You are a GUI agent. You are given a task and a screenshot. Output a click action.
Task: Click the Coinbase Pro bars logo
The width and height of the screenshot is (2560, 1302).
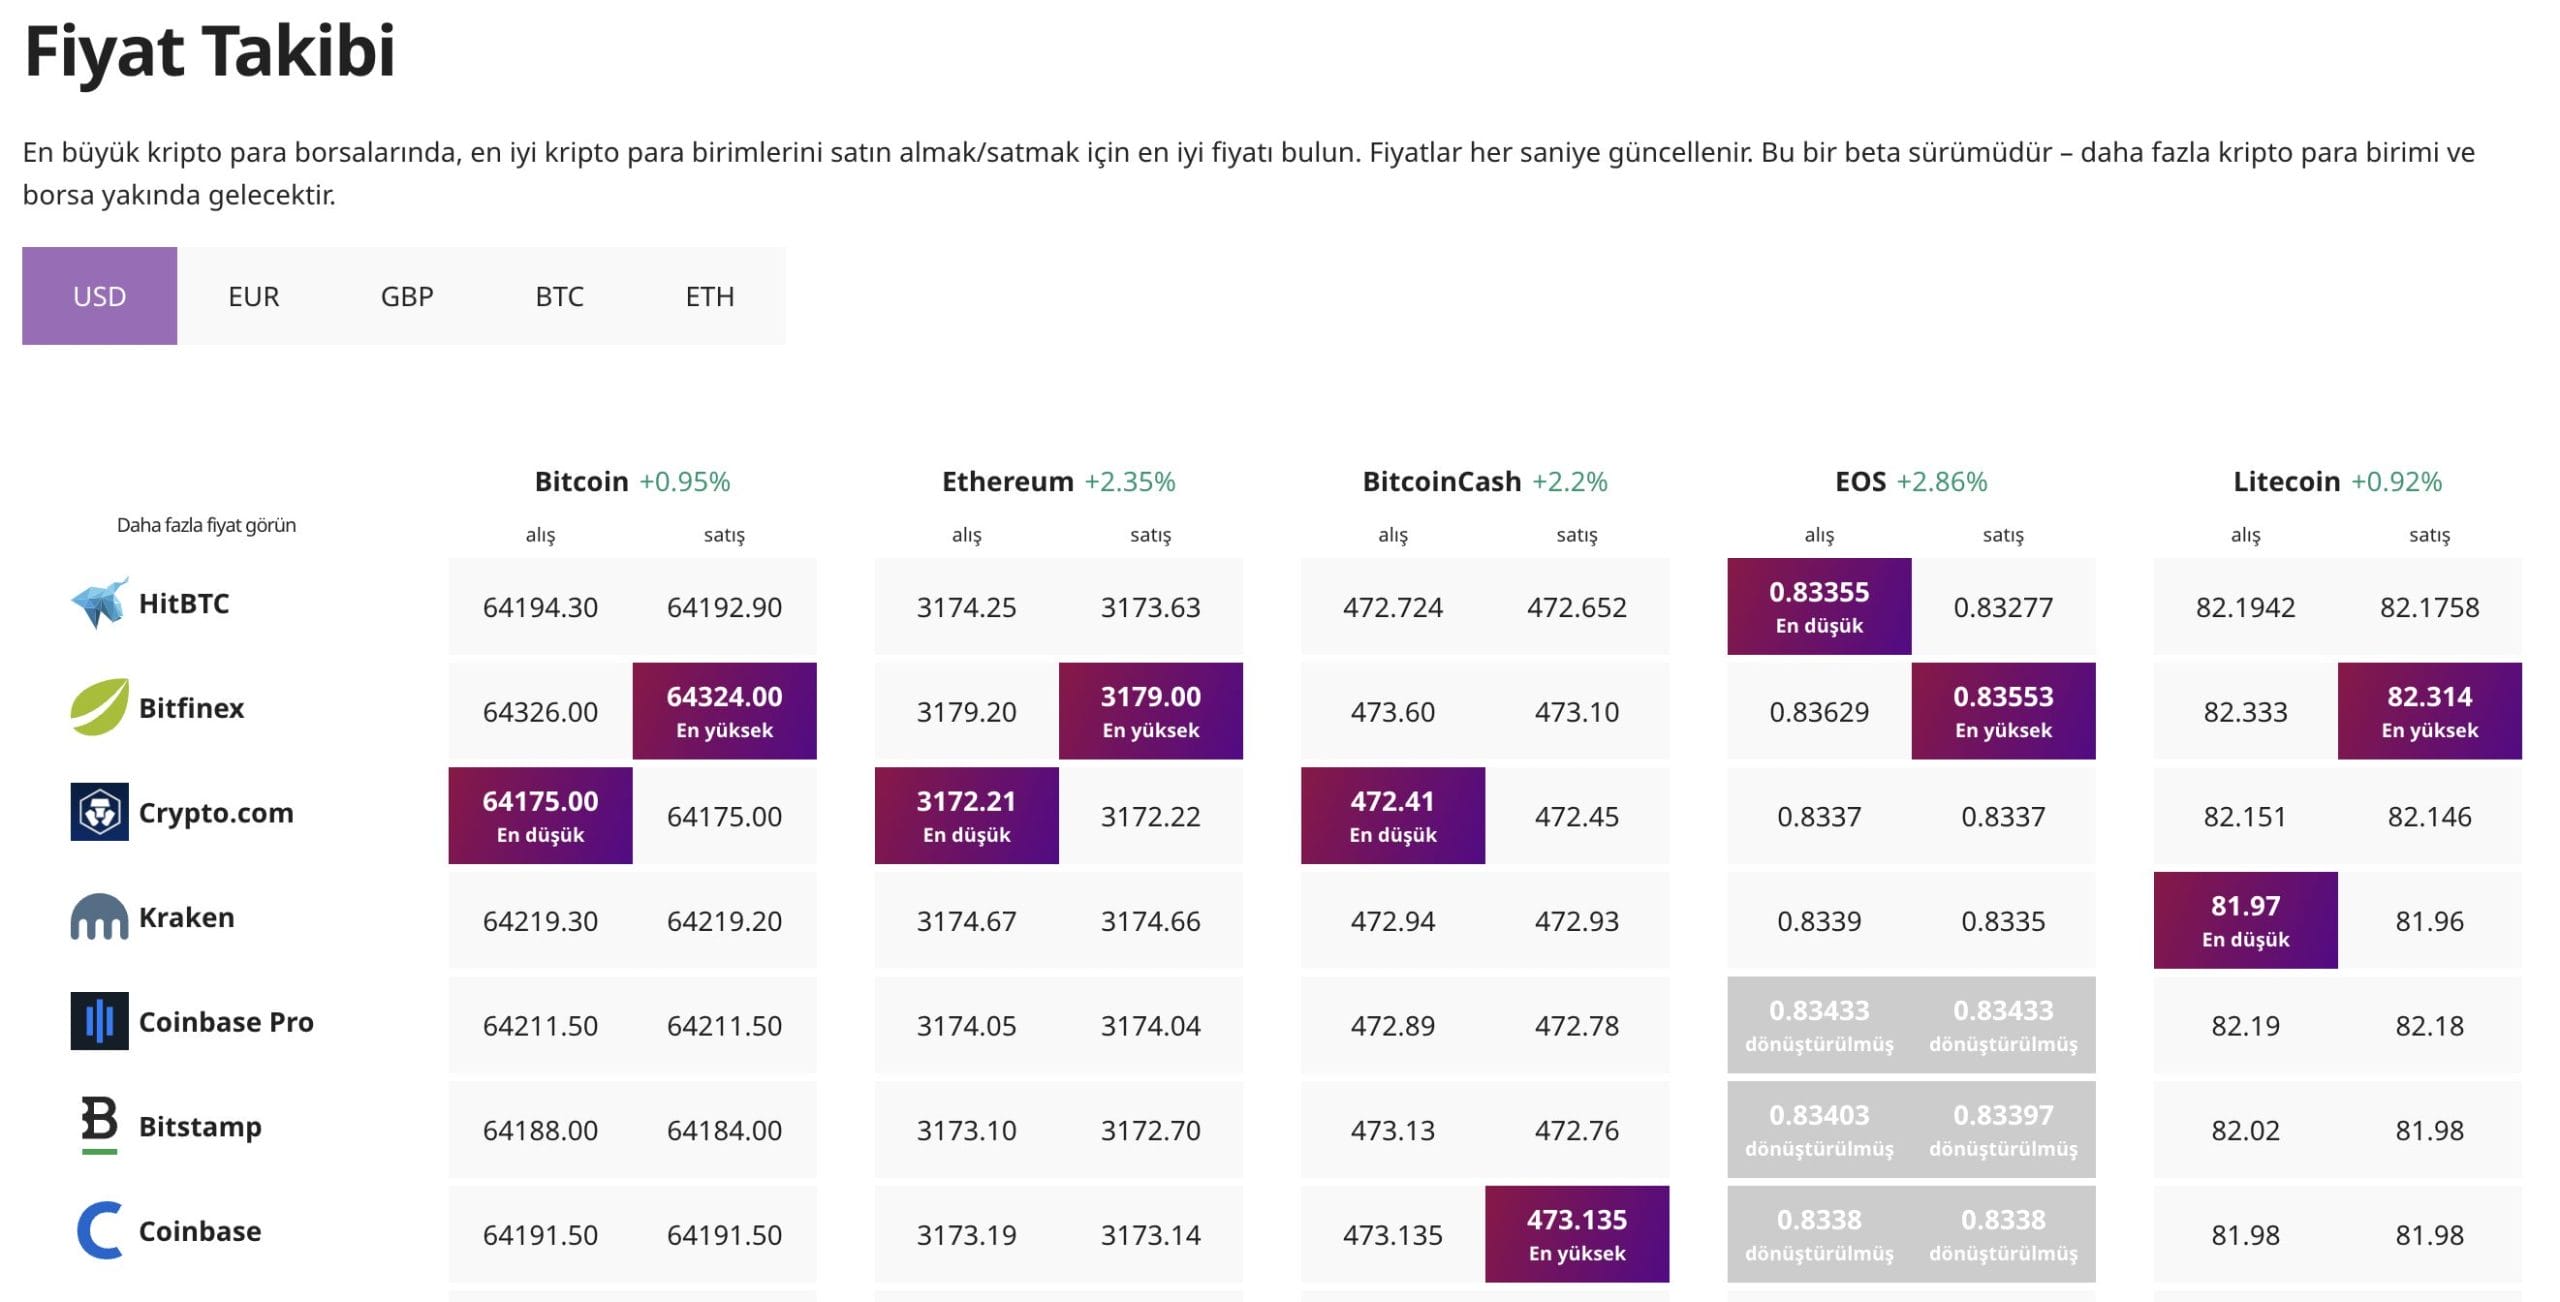pos(99,1021)
